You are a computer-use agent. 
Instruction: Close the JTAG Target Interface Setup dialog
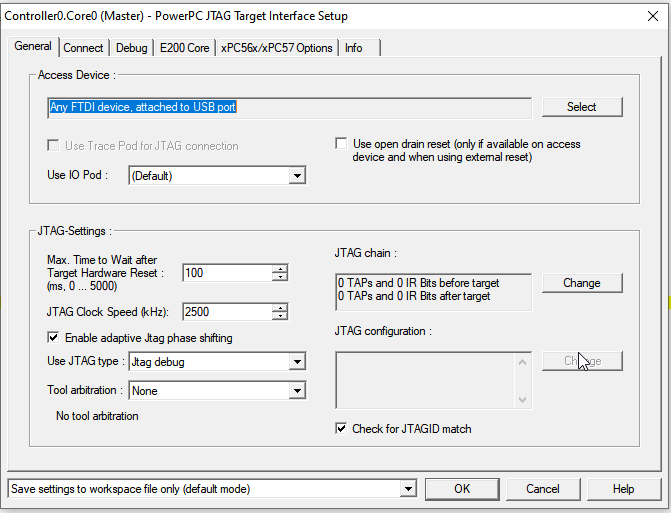click(x=653, y=16)
